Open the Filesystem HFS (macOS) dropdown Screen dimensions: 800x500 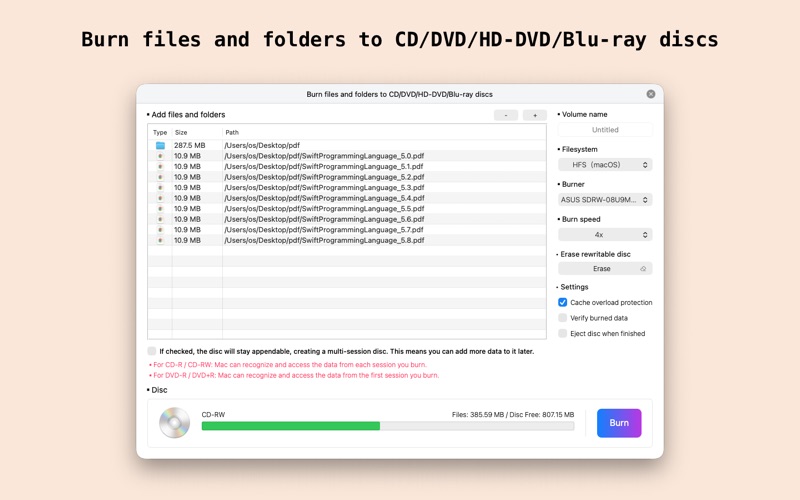coord(605,165)
